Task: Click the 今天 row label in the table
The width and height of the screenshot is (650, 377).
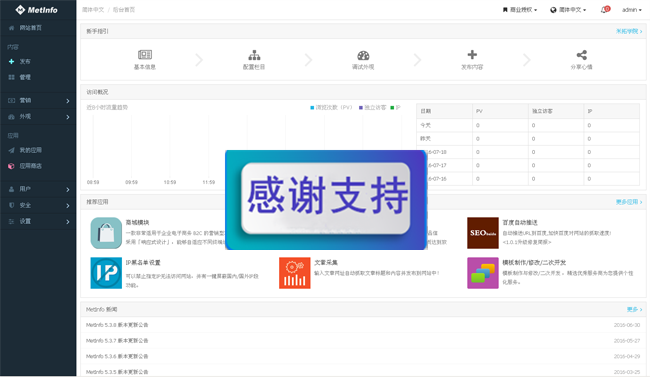Action: tap(426, 125)
